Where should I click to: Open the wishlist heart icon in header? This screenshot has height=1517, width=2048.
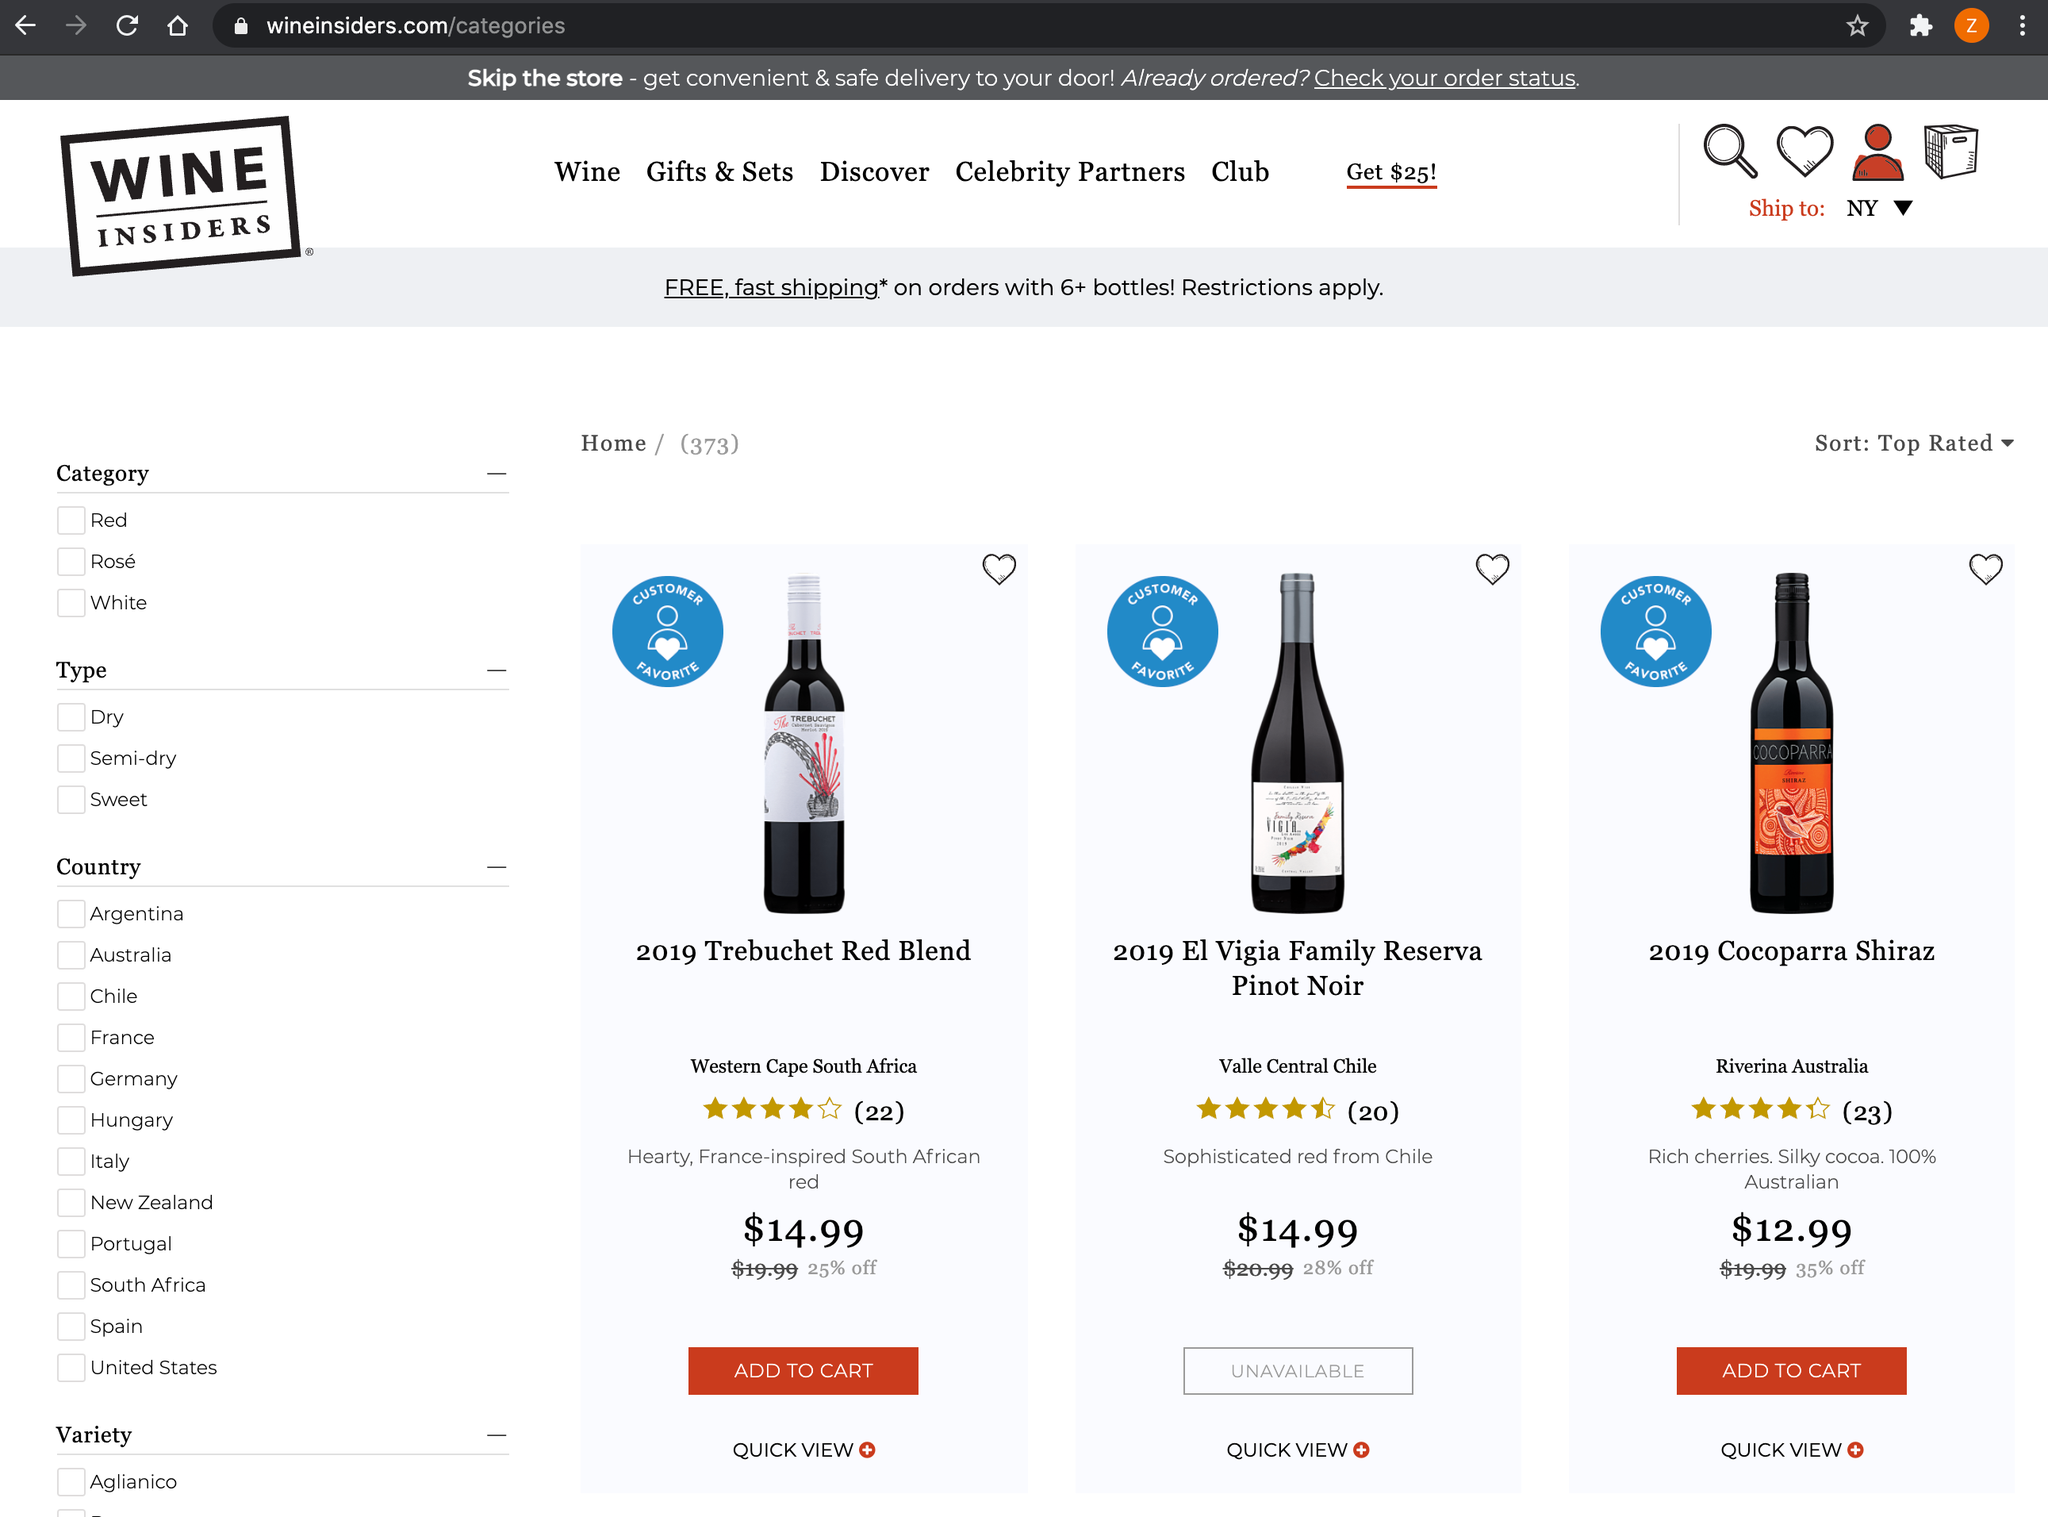1804,151
